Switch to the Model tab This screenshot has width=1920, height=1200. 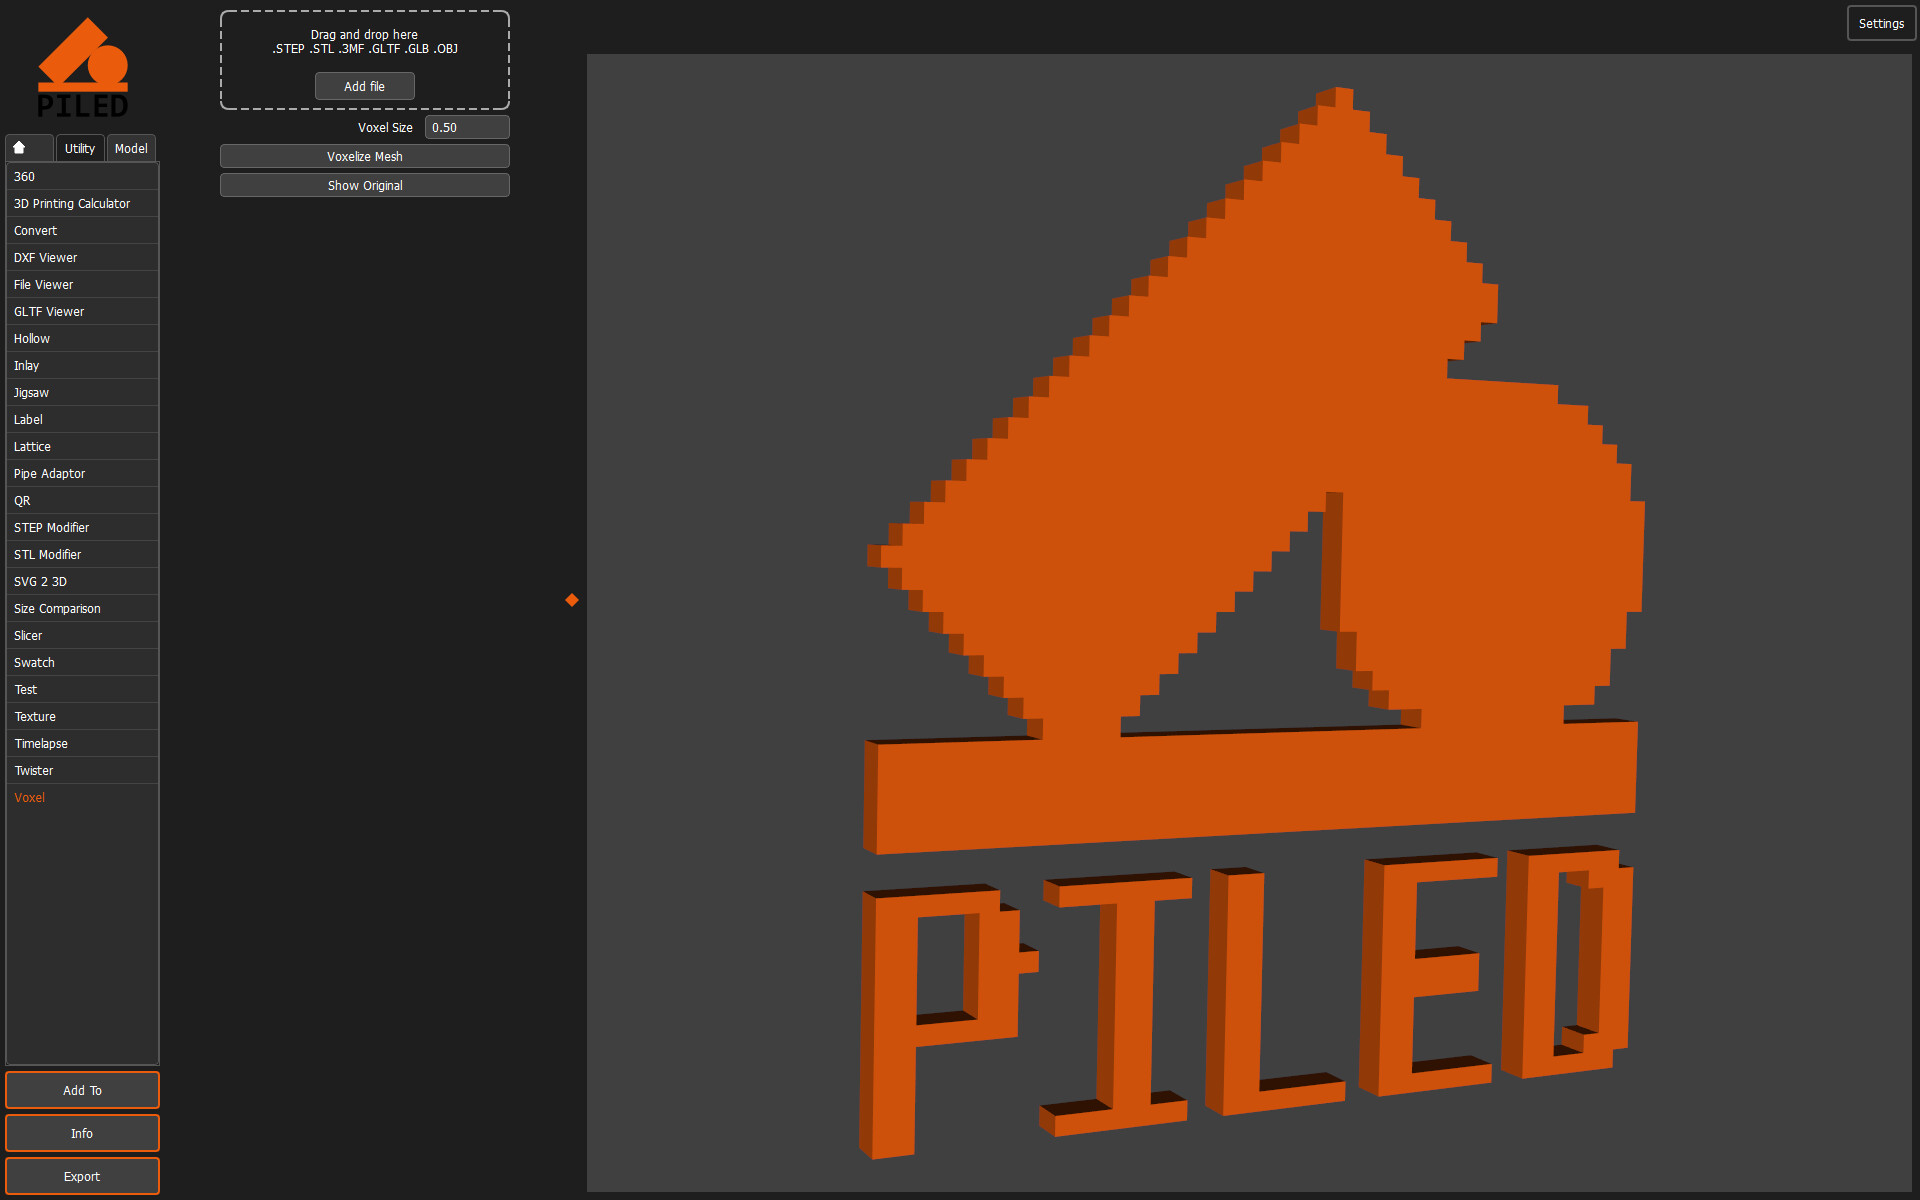point(131,148)
